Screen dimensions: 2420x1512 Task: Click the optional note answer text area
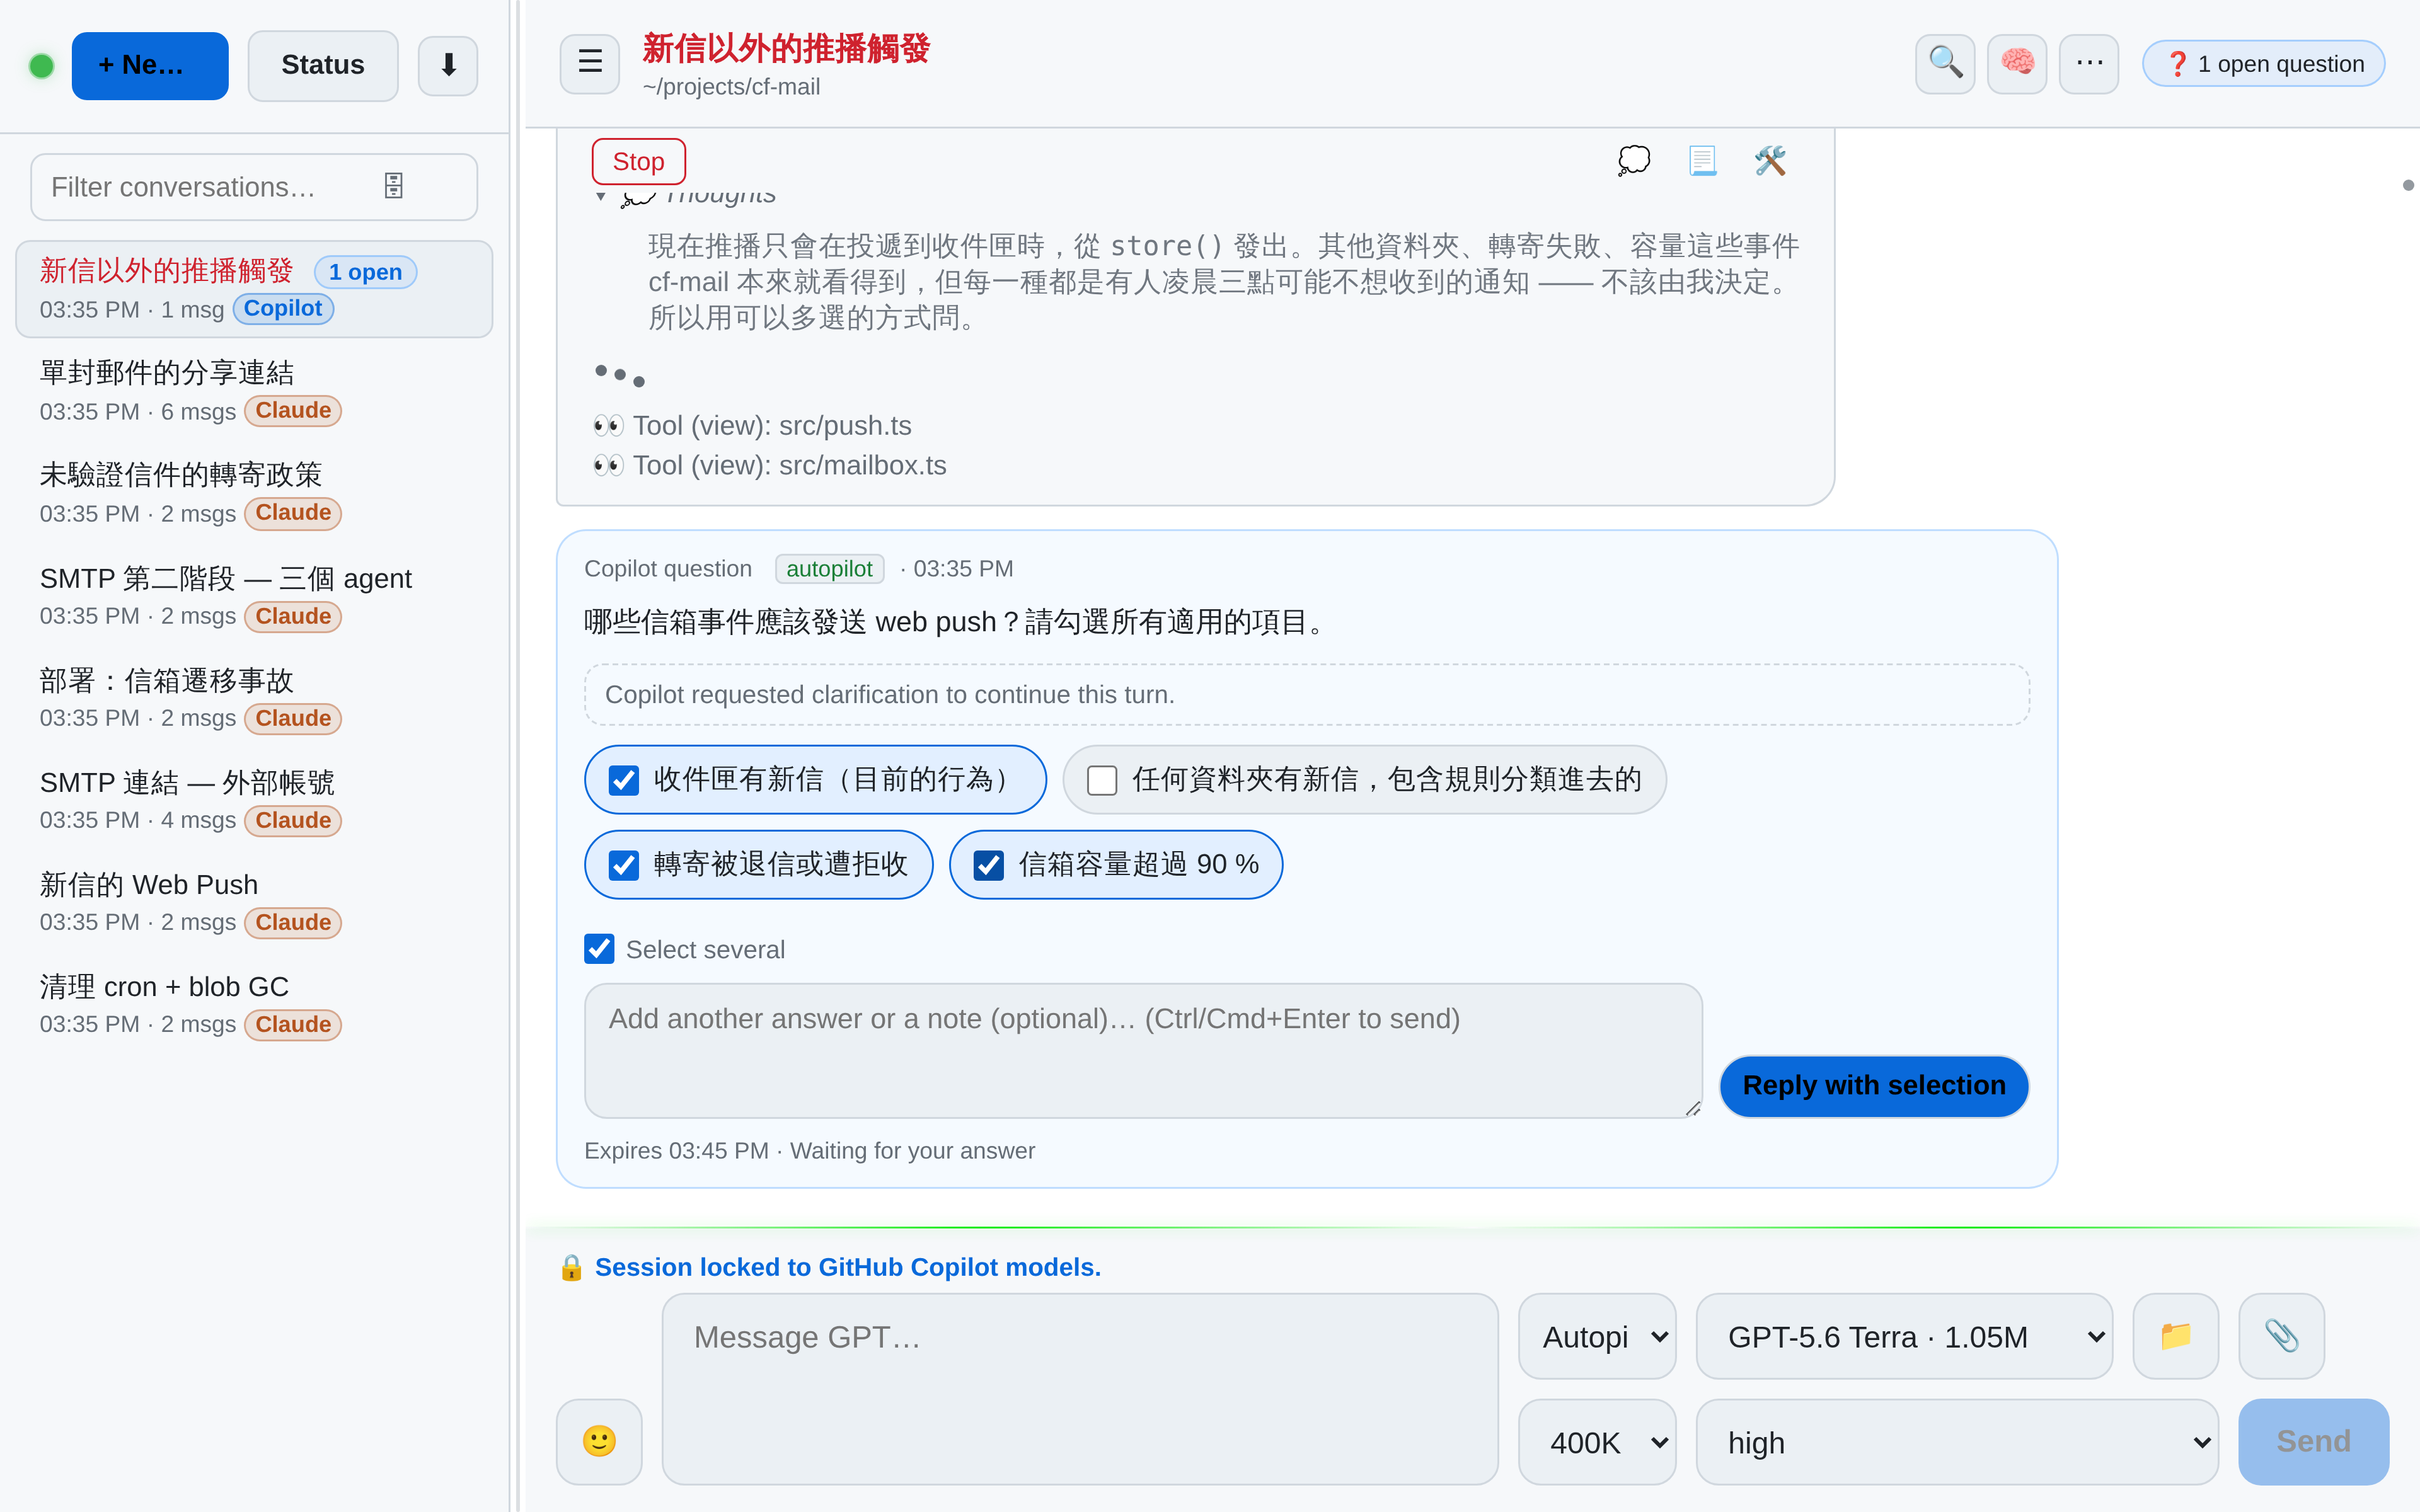click(1143, 1050)
